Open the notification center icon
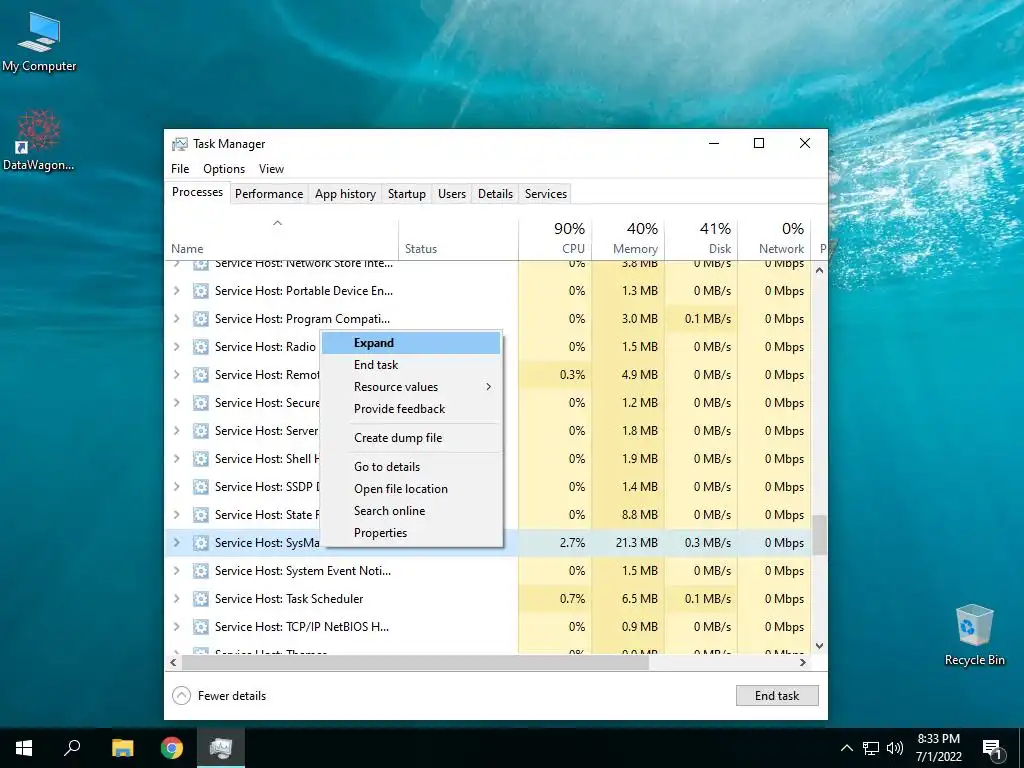This screenshot has height=768, width=1024. point(992,749)
